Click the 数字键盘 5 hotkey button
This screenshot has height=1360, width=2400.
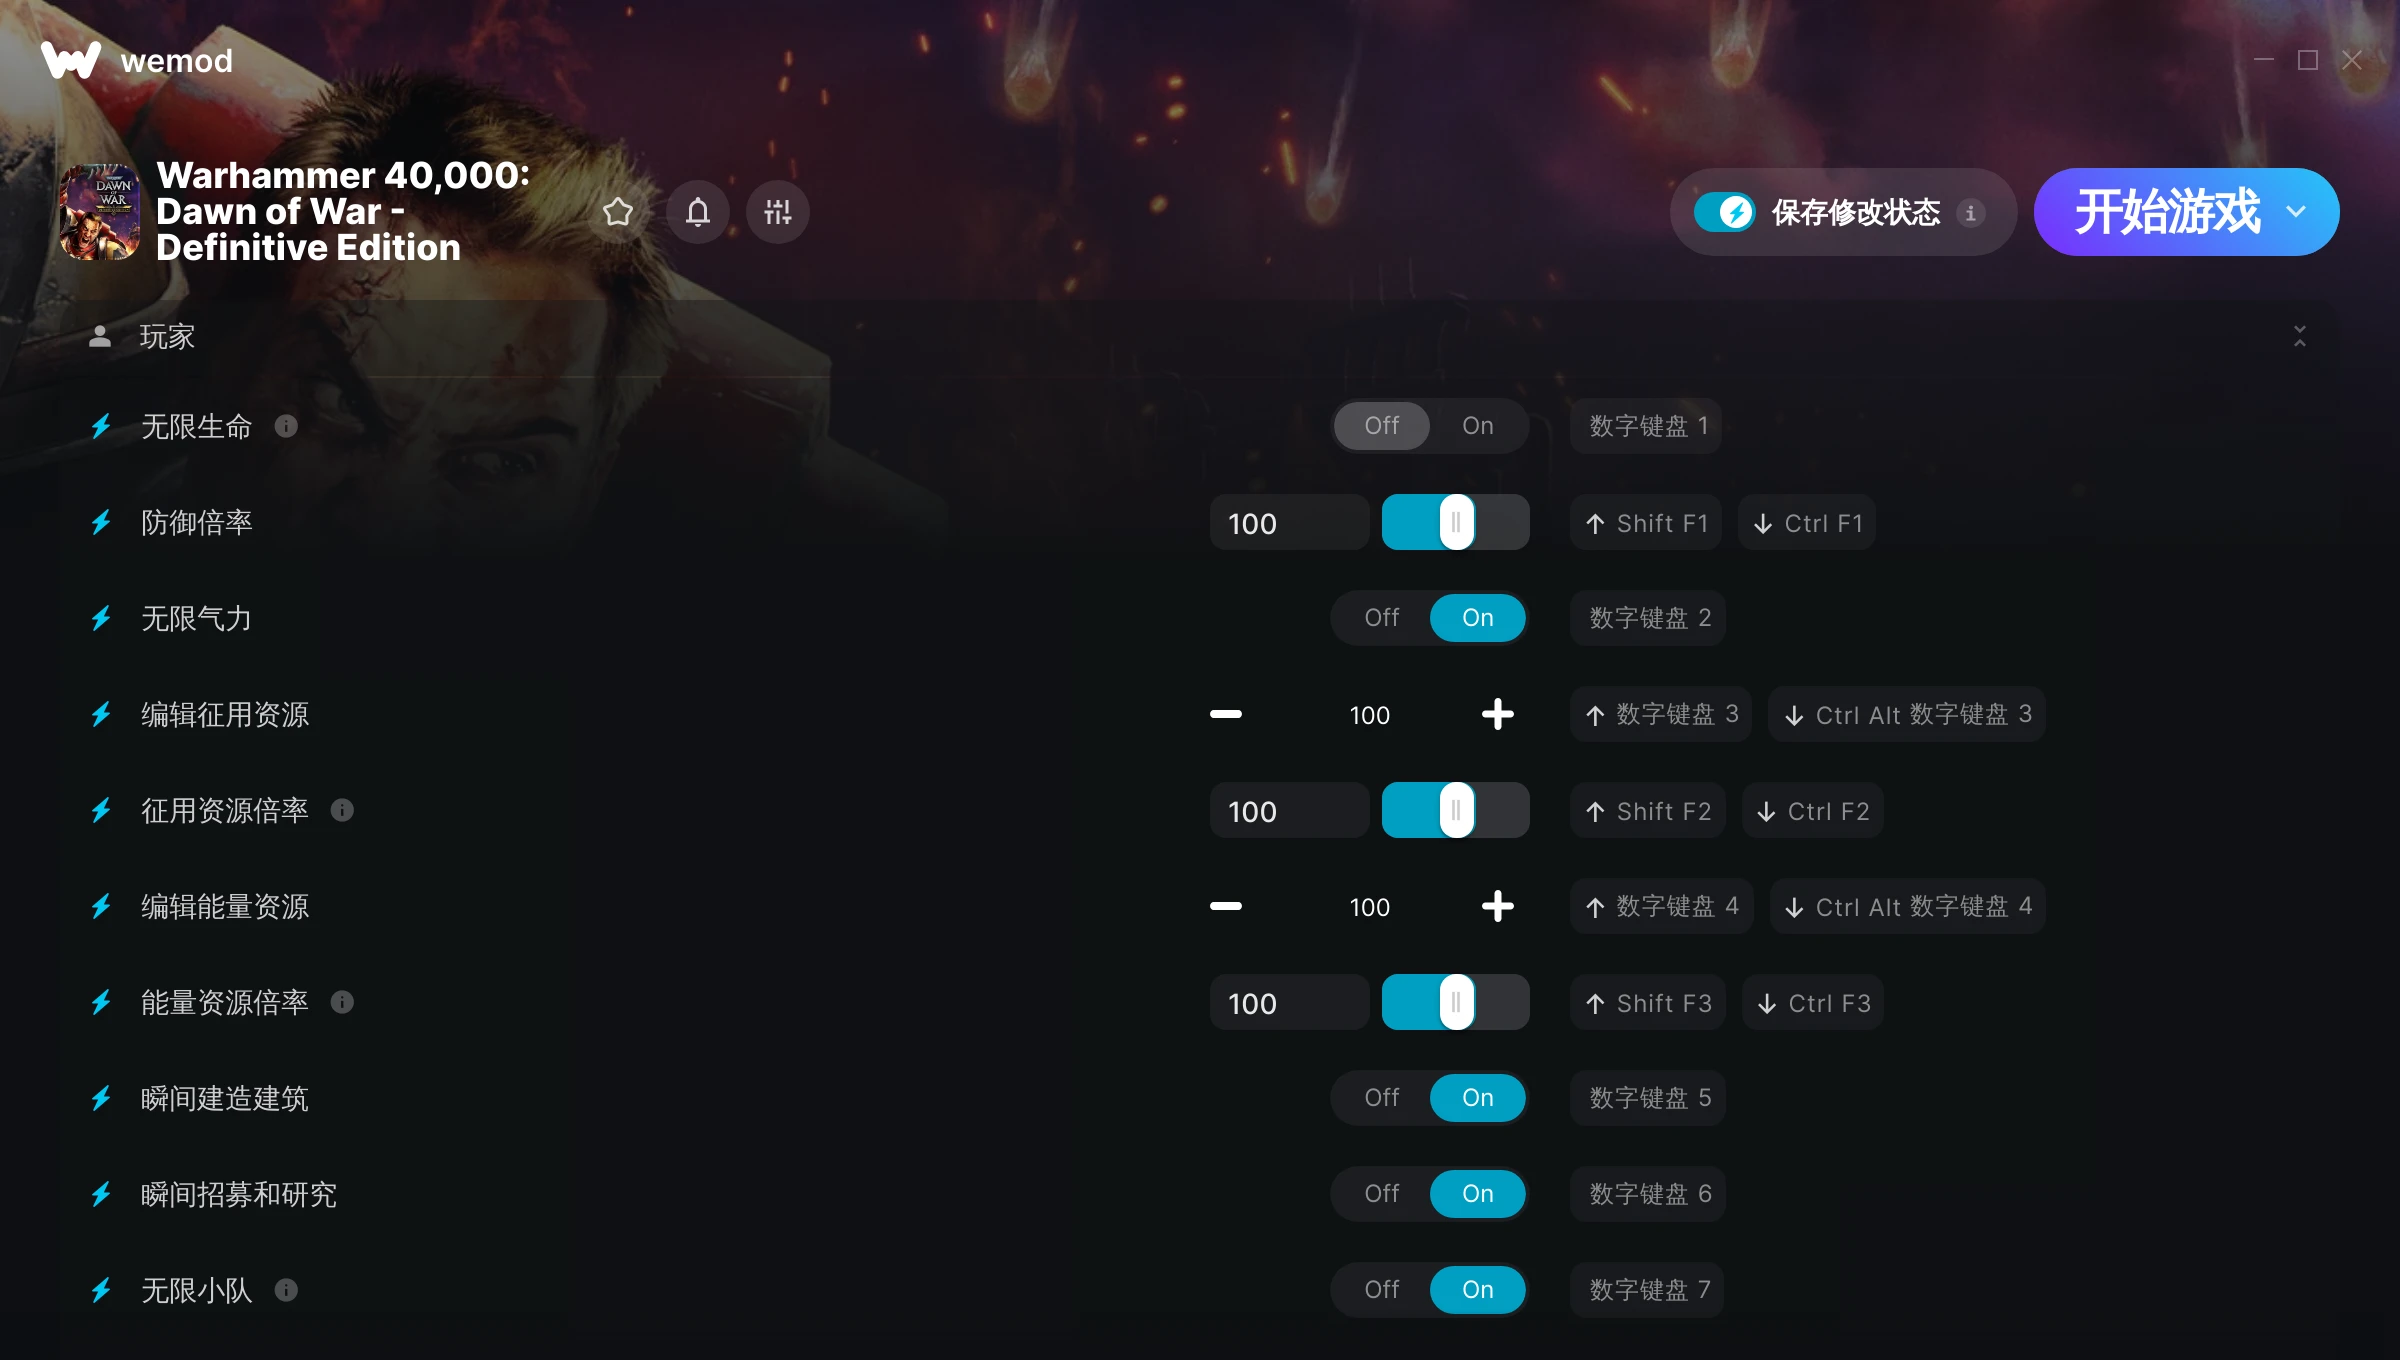(x=1648, y=1098)
